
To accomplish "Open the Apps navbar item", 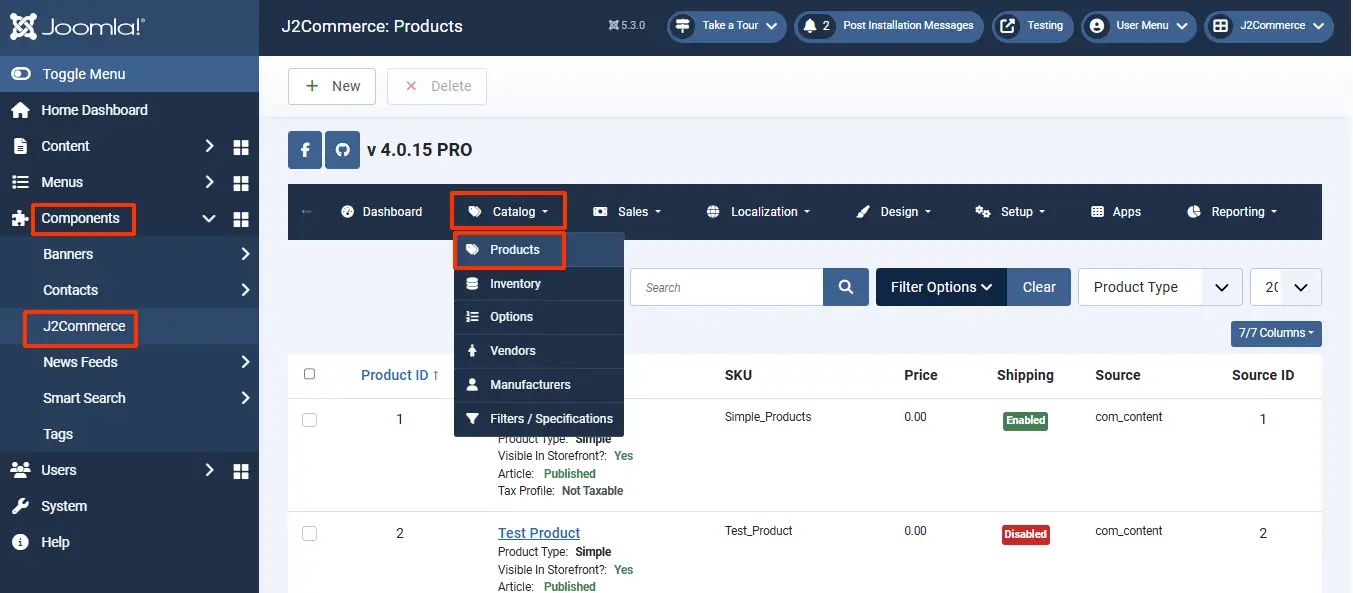I will pos(1115,212).
